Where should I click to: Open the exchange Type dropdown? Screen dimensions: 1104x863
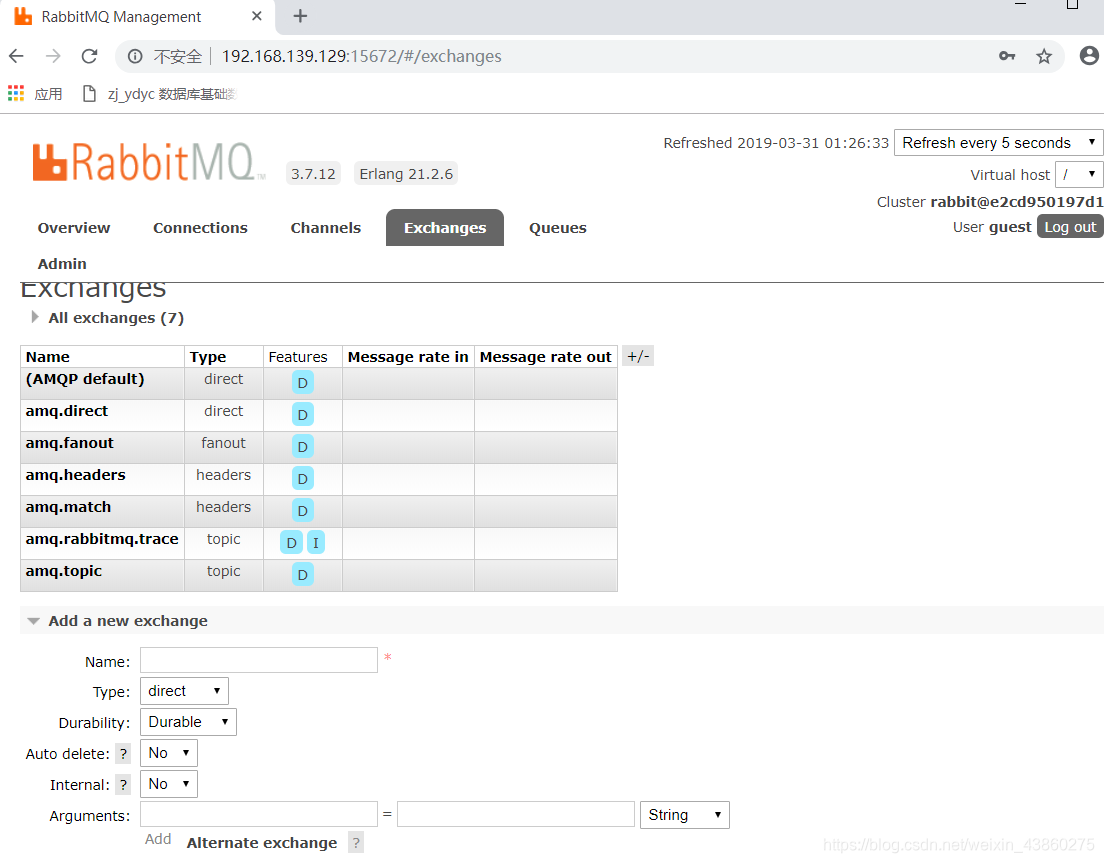(x=184, y=691)
